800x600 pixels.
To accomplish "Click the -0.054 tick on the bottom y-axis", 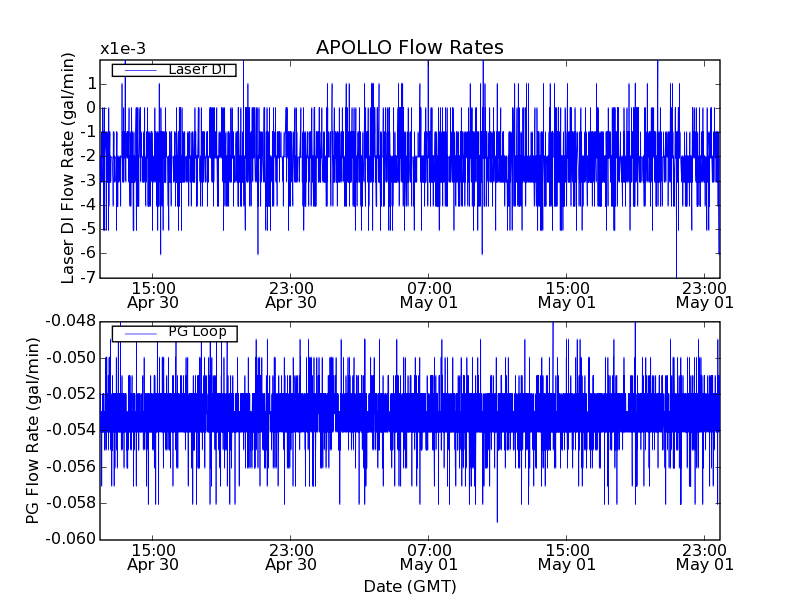I will coord(69,430).
